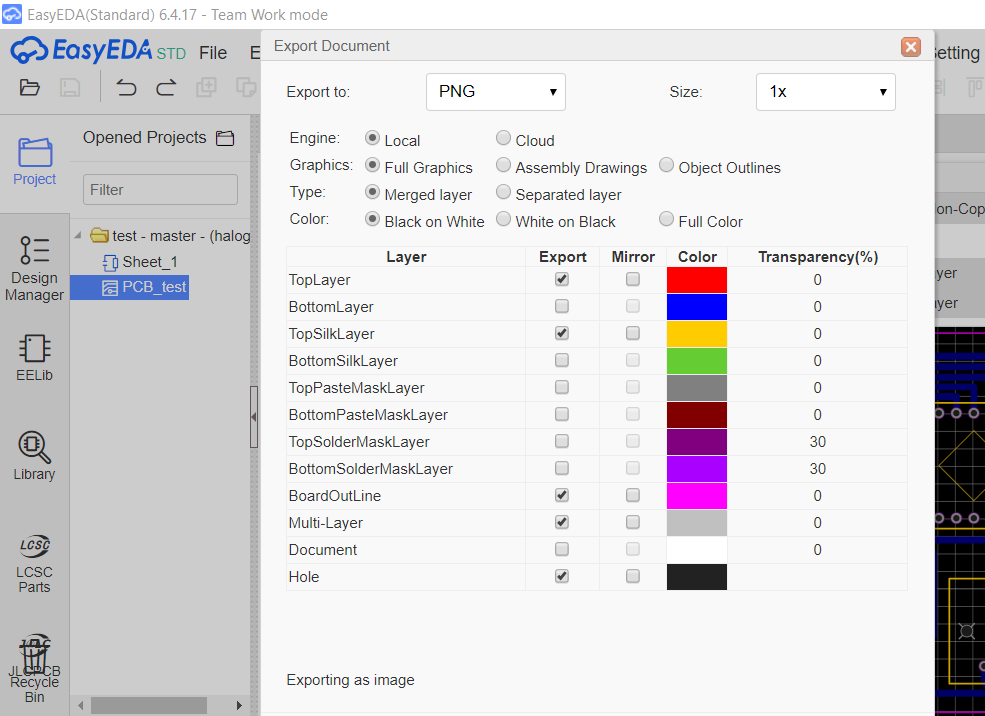Choose Object Outlines graphics option
The height and width of the screenshot is (716, 985).
pyautogui.click(x=667, y=165)
